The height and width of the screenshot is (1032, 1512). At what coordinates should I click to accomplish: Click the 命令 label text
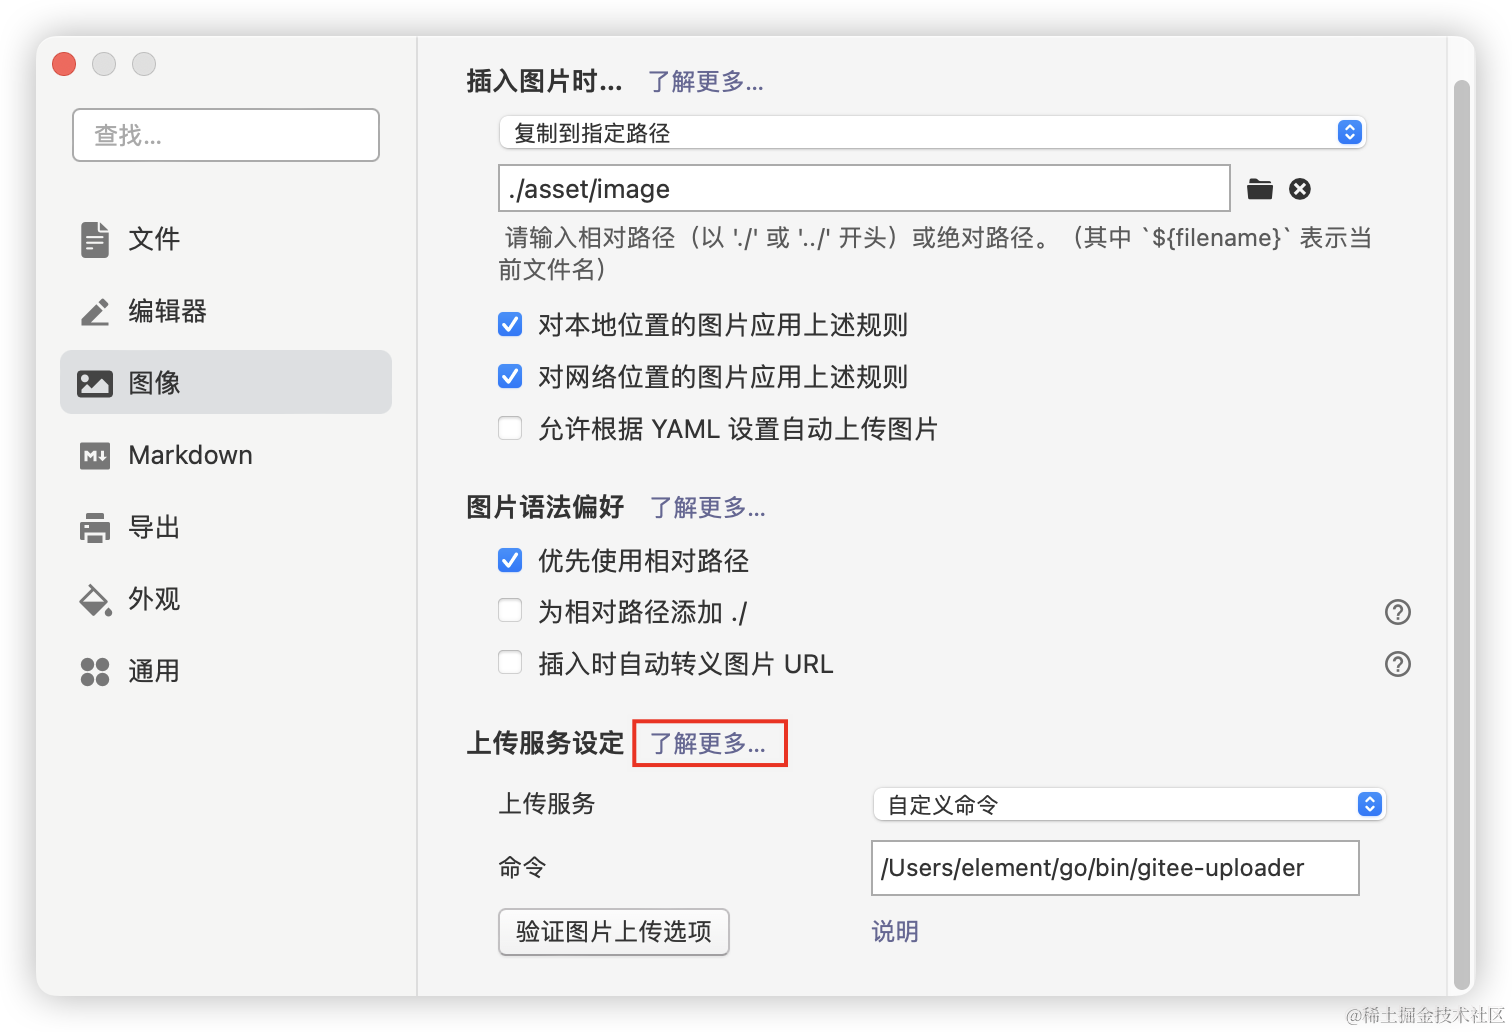[x=522, y=868]
